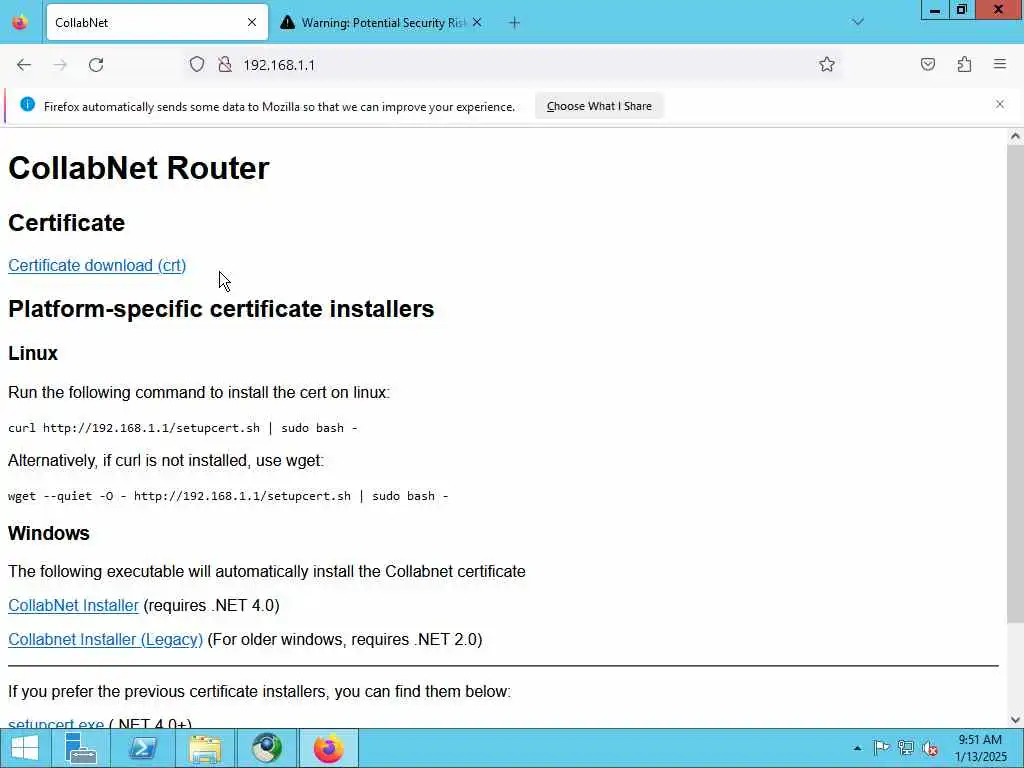Click the vertical scrollbar thumb
The image size is (1024, 768).
pos(1015,384)
